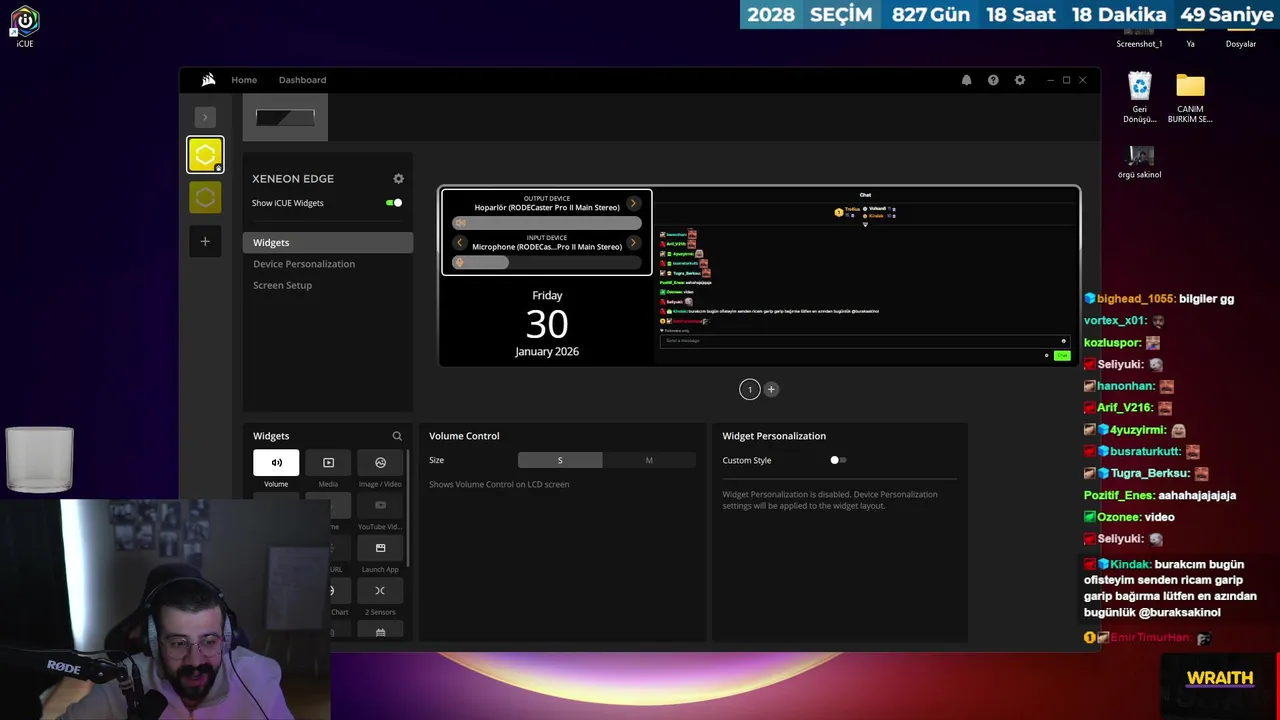Screen dimensions: 1280x720
Task: Expand the iCUE sidebar chevron
Action: pos(205,117)
